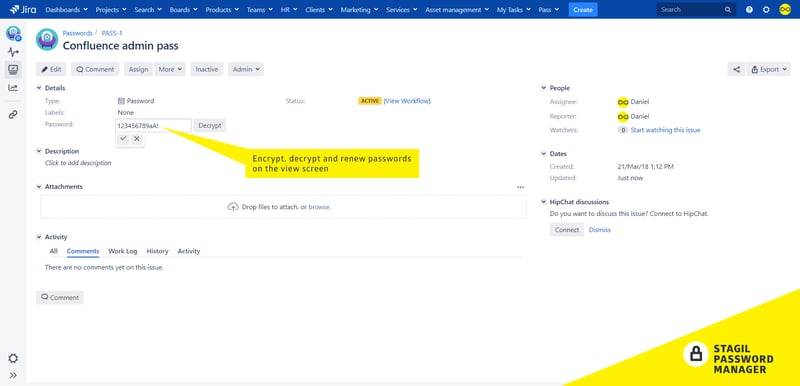
Task: Cancel password edit with the X icon
Action: pyautogui.click(x=137, y=139)
